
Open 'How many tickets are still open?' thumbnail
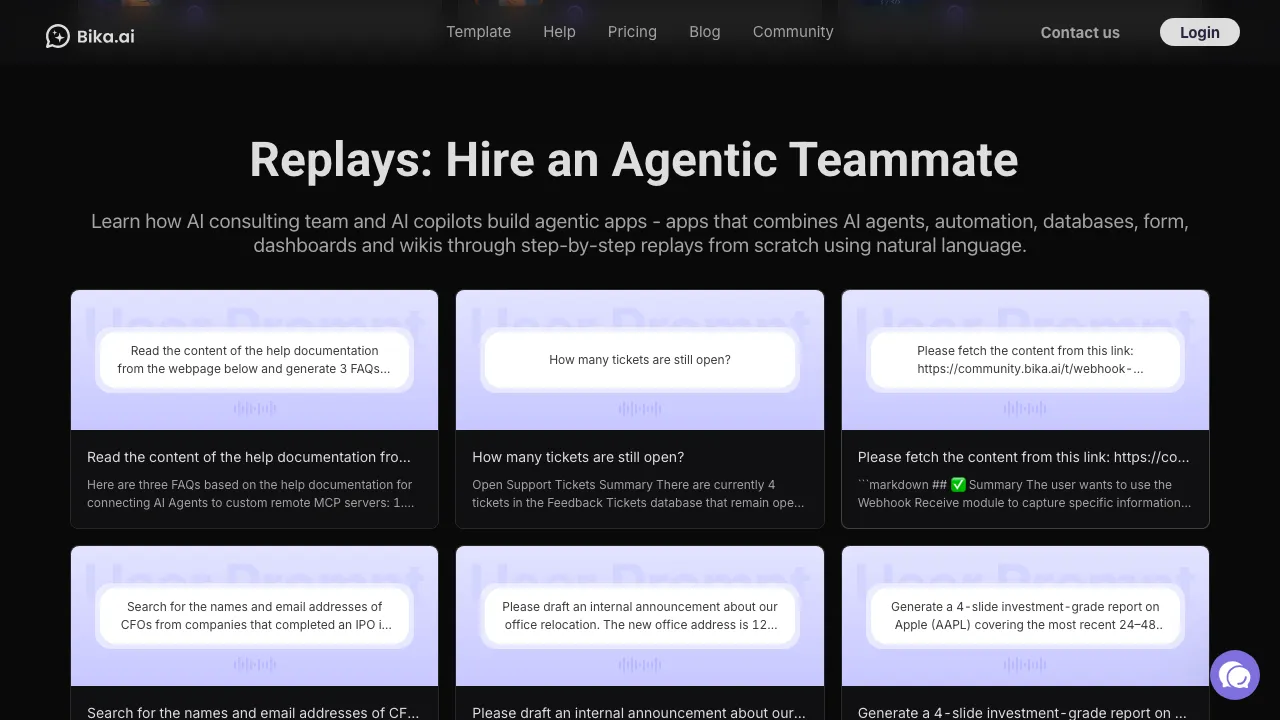(x=640, y=360)
